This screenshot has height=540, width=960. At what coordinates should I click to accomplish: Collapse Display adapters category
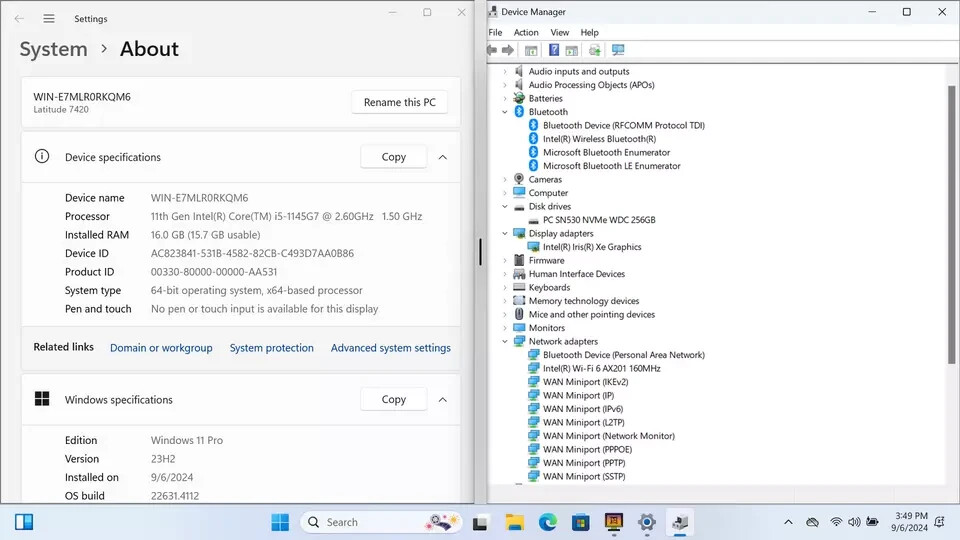tap(505, 233)
